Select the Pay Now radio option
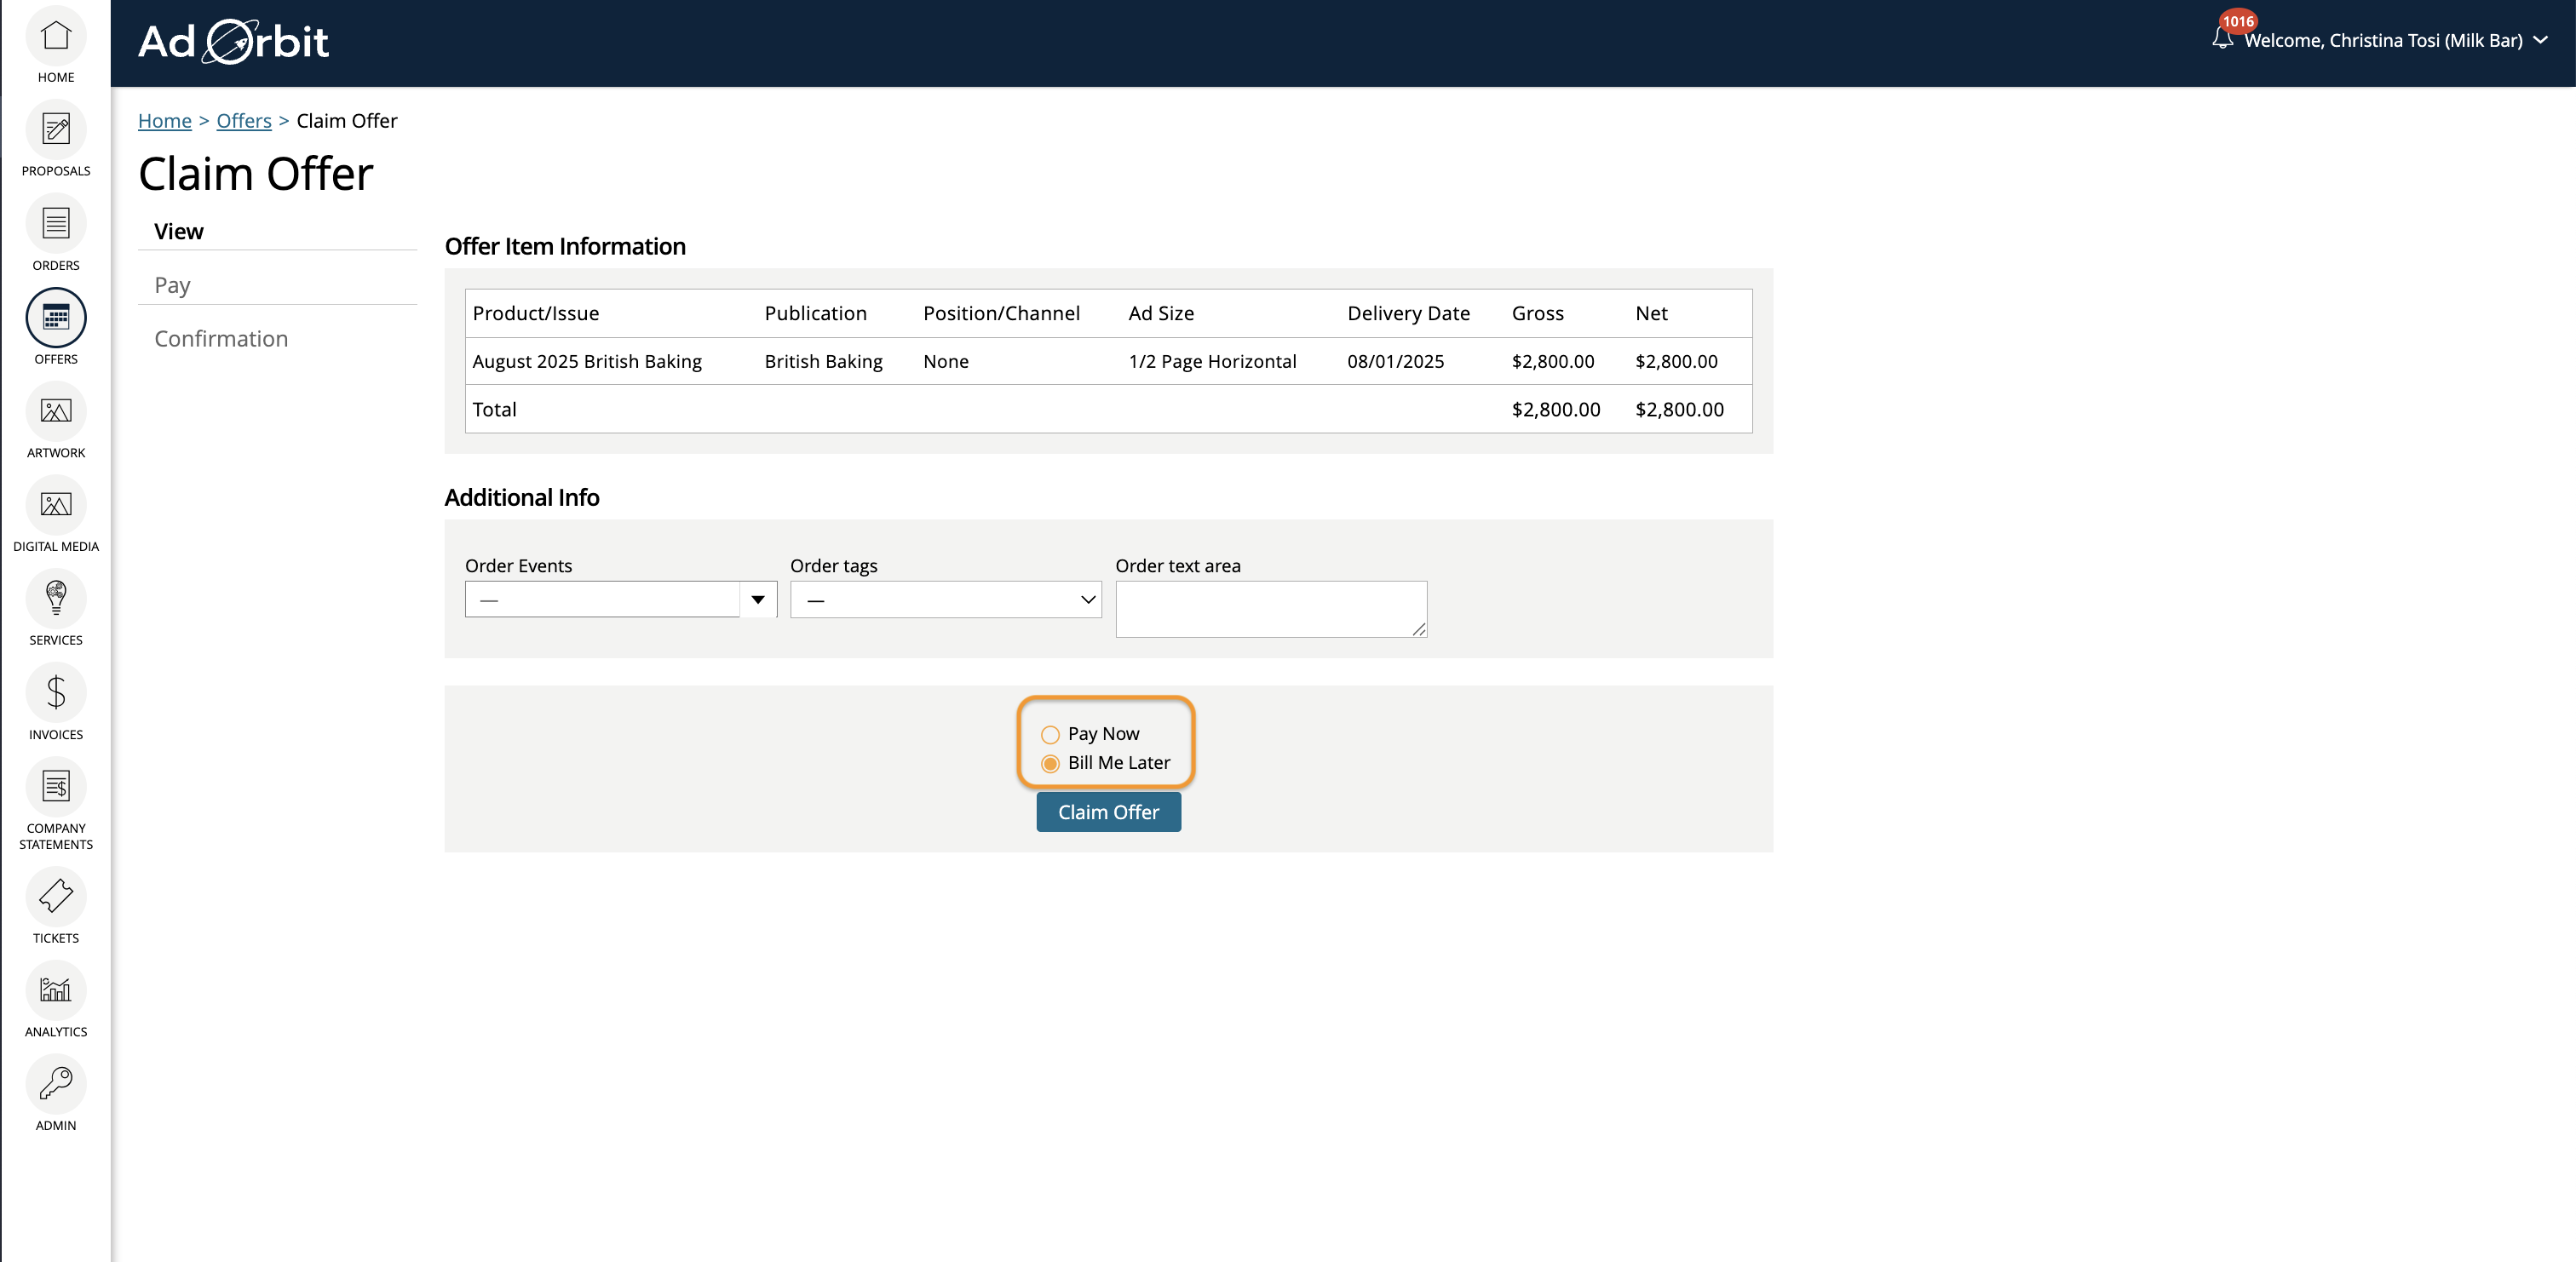 click(x=1050, y=735)
